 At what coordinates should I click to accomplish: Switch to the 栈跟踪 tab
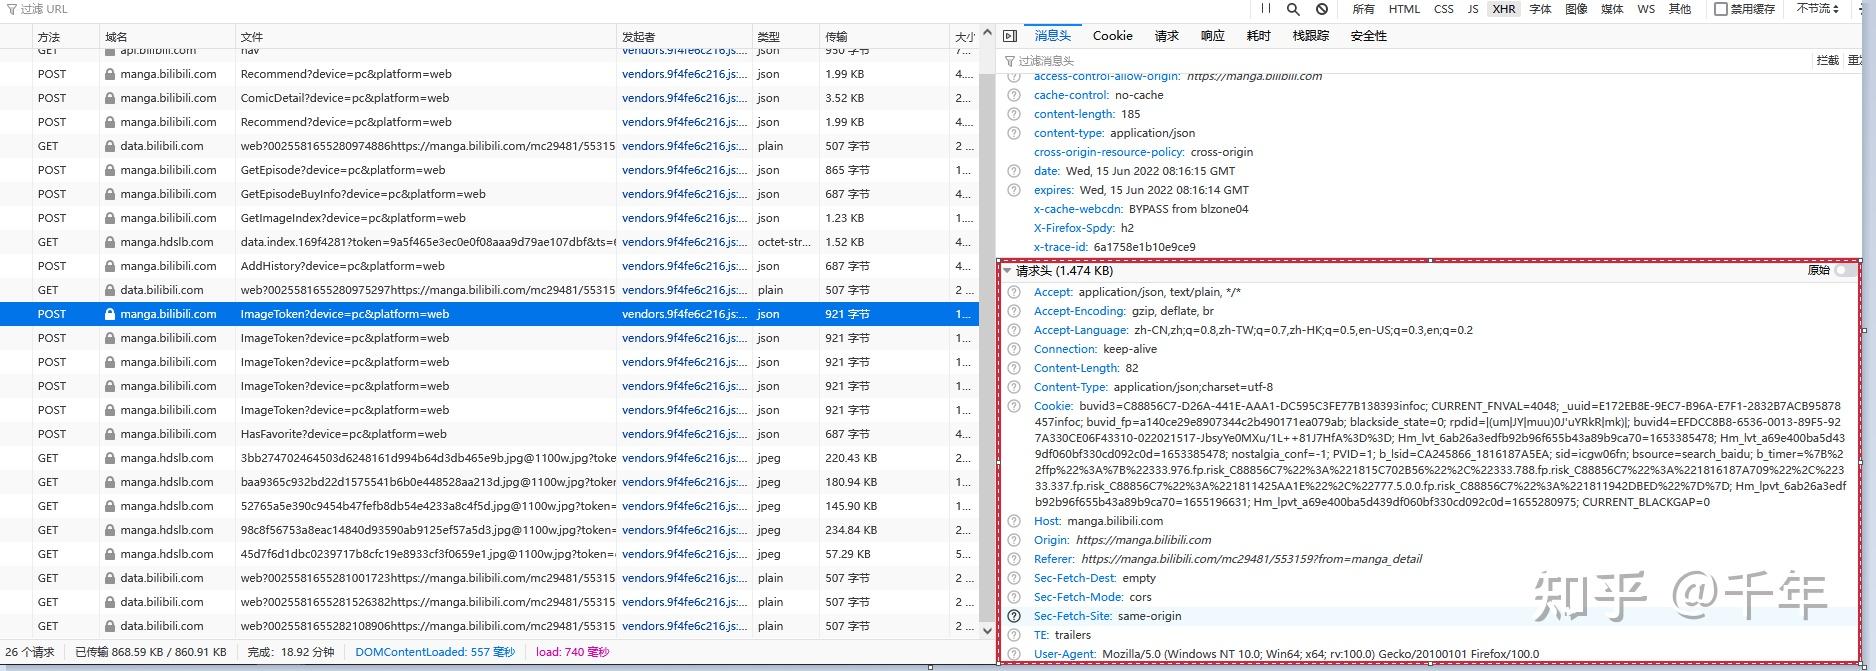click(1311, 36)
